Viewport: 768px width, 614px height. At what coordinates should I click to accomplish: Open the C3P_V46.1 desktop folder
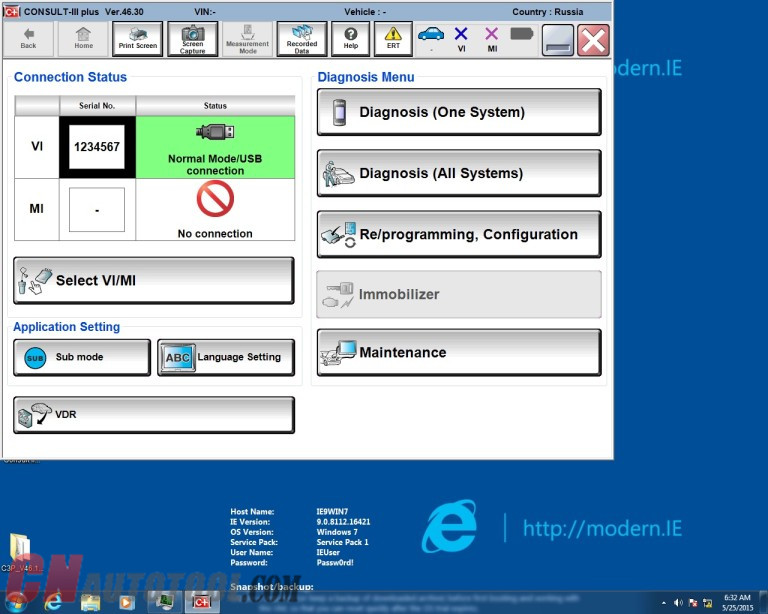point(20,553)
